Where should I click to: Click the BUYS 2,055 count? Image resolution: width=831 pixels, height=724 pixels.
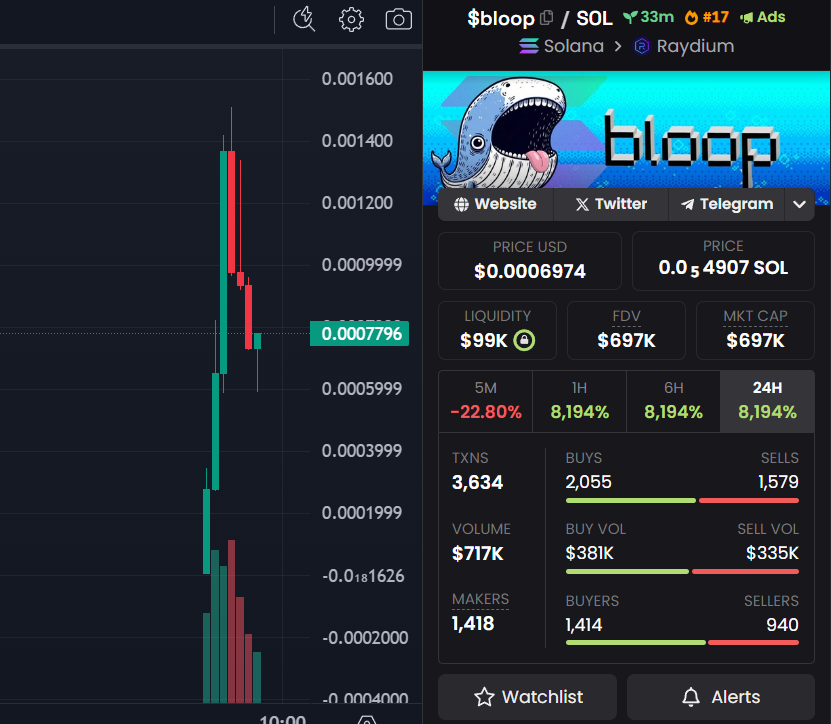588,482
